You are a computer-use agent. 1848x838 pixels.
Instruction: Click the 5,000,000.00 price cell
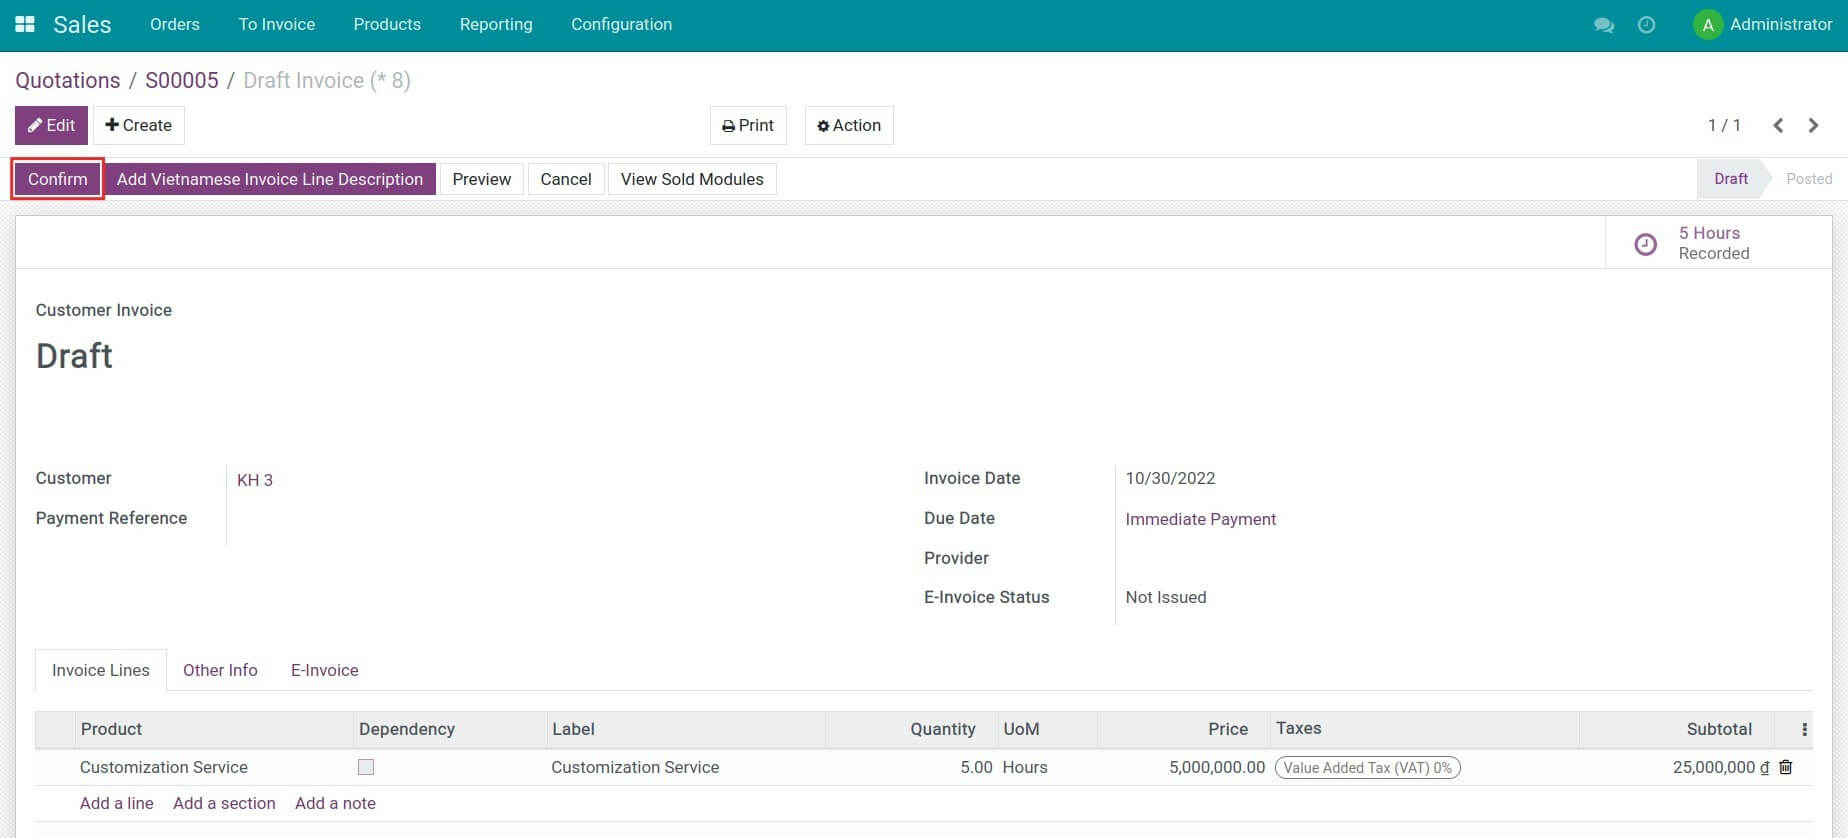[1183, 767]
